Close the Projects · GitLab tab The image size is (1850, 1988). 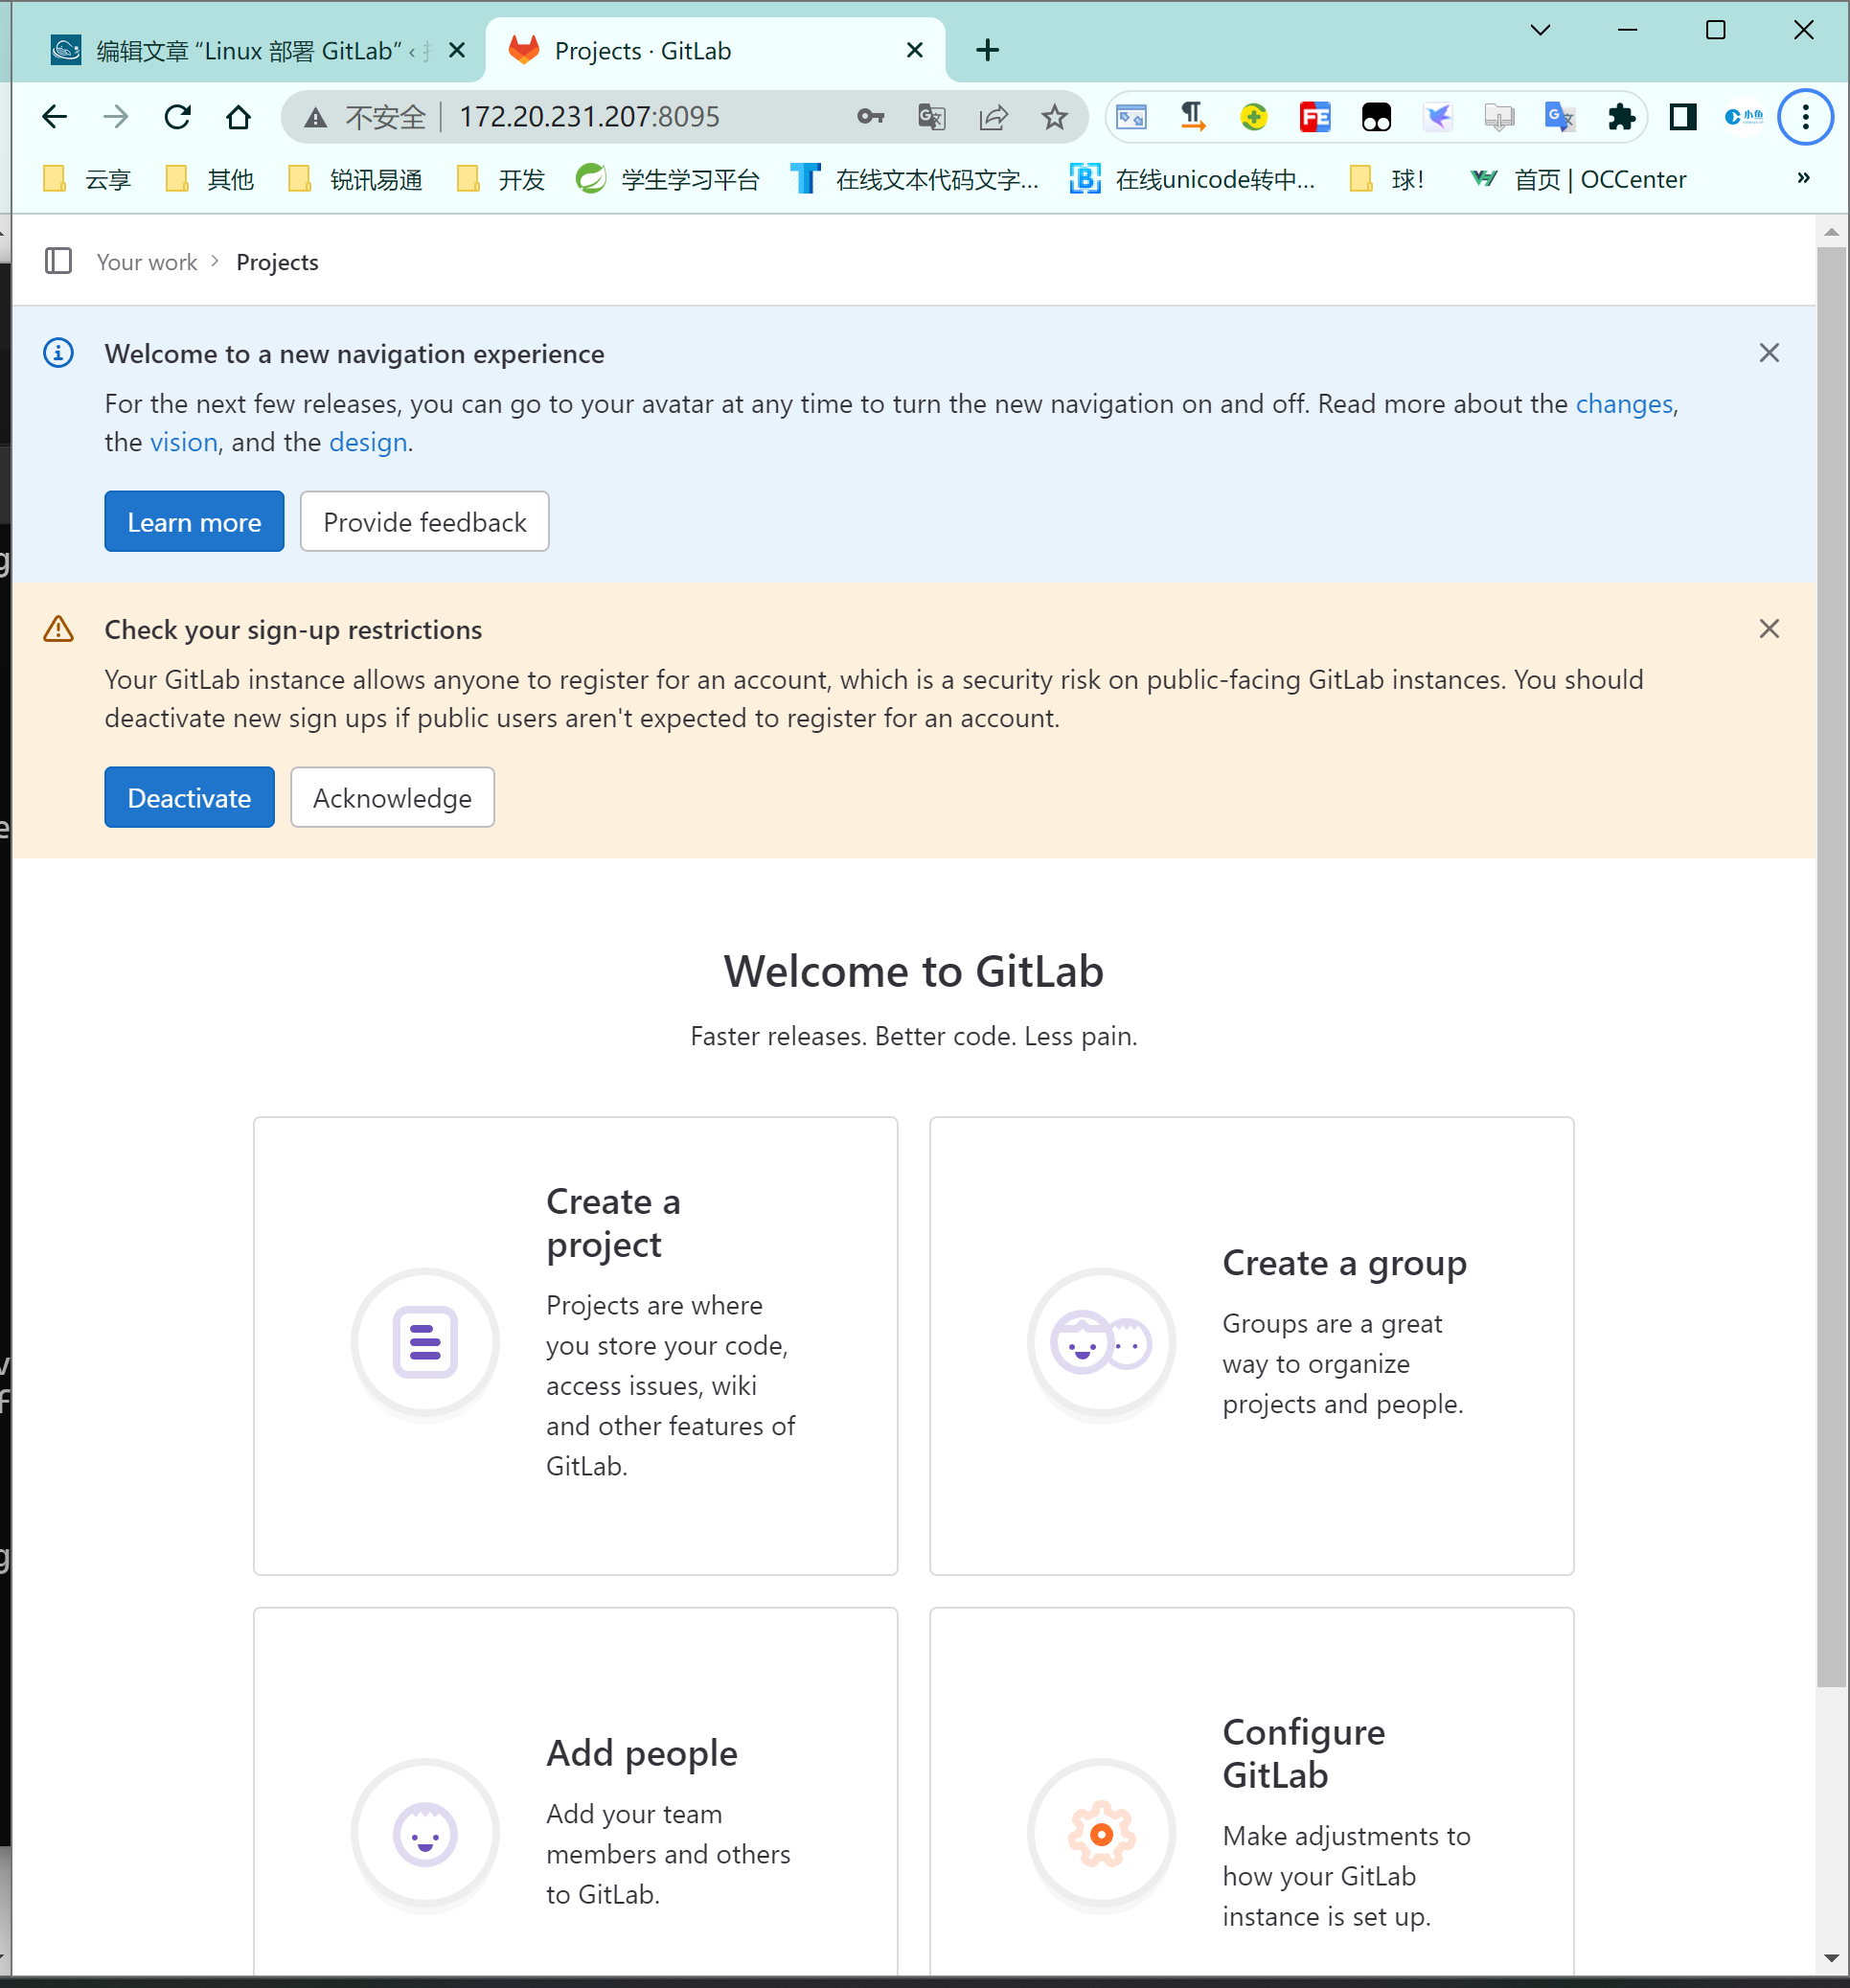point(914,50)
